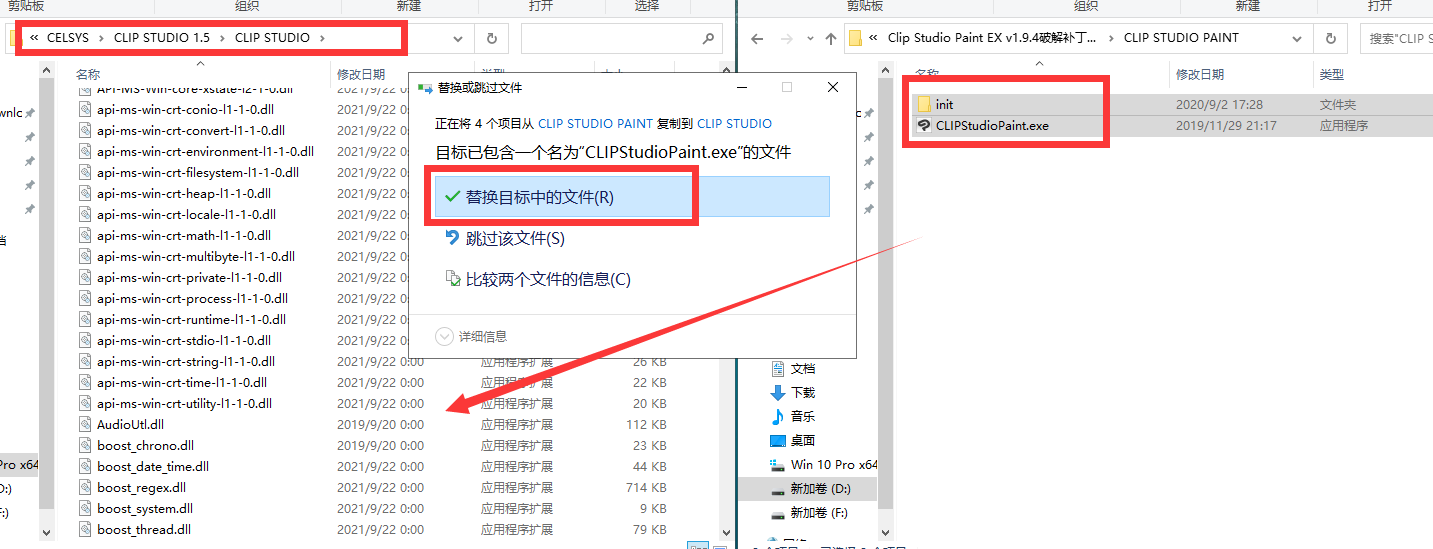Select the Clip Studio Paint EX v1.9.4 breadcrumb
The image size is (1433, 549).
pos(991,38)
